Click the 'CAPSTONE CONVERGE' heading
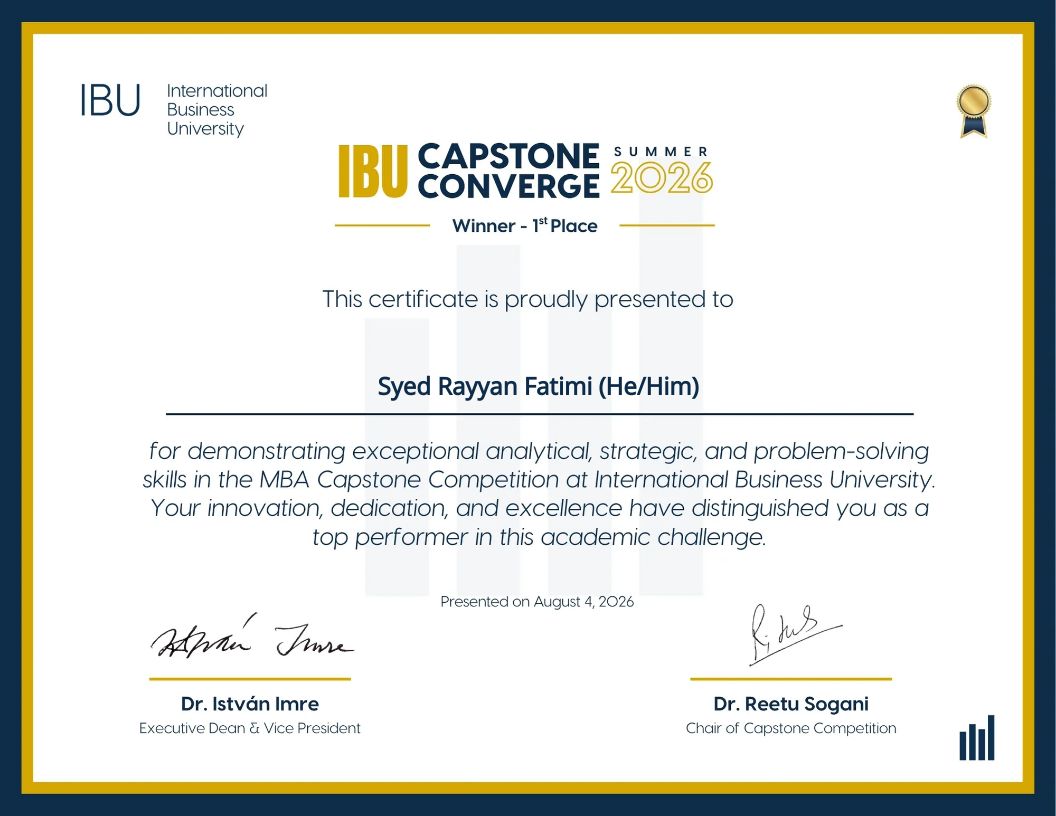 pos(508,171)
